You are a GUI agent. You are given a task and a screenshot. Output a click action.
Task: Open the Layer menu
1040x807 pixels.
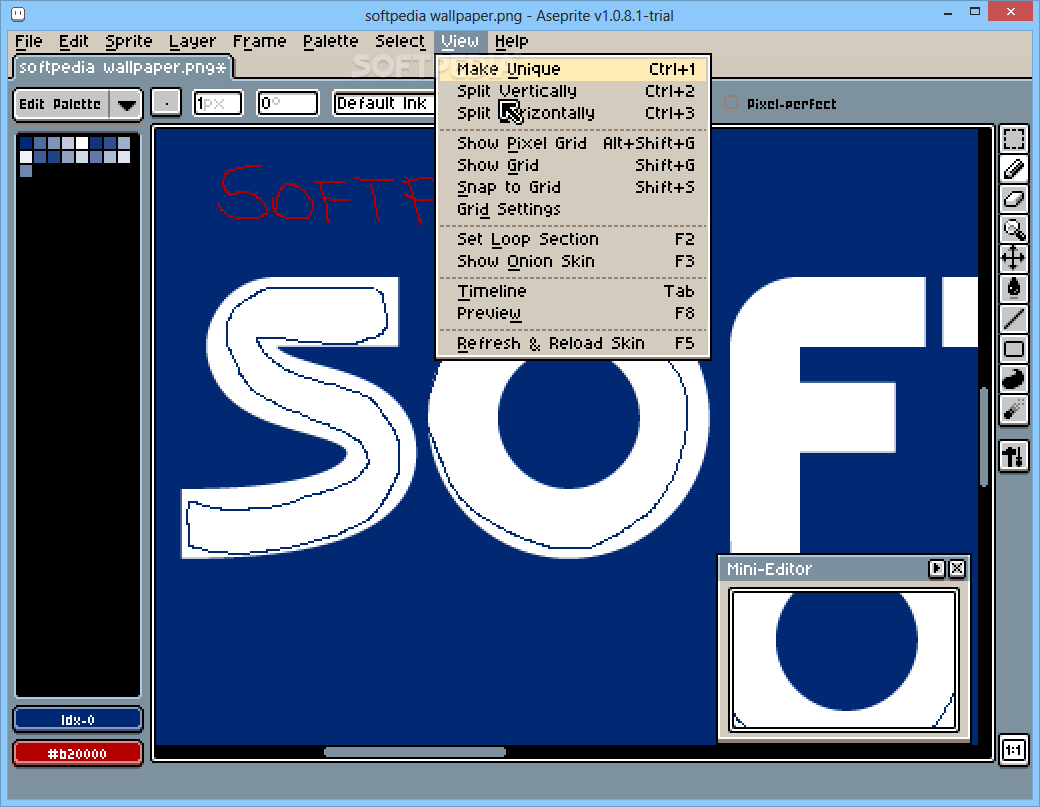[x=192, y=41]
